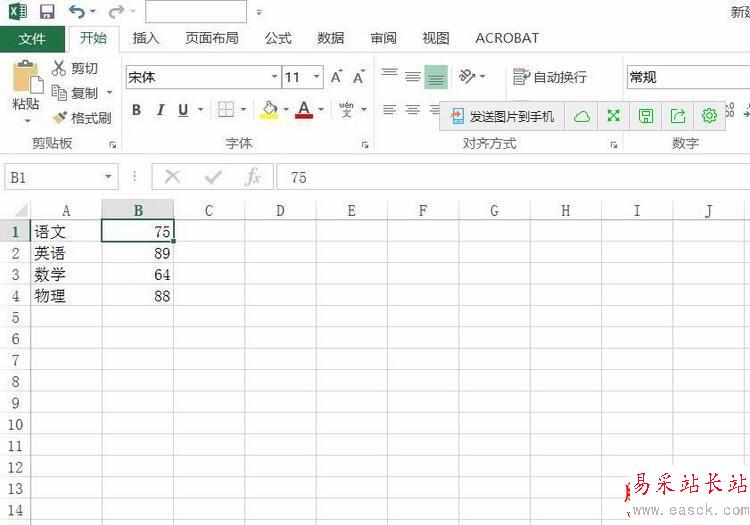Select column D header

(280, 210)
